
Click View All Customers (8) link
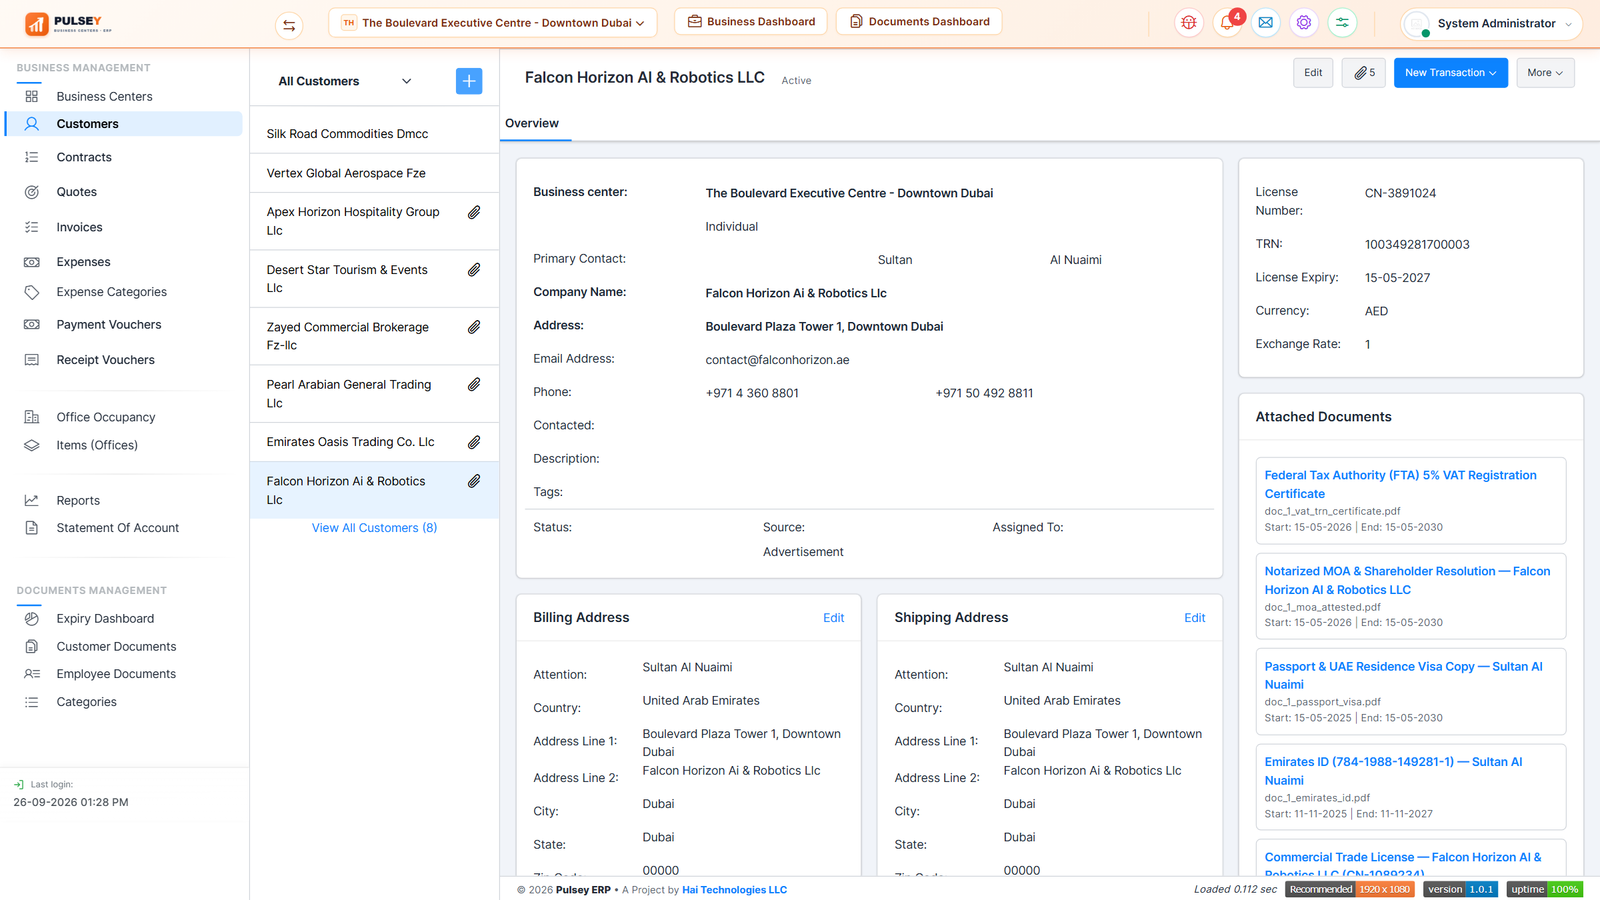coord(374,528)
